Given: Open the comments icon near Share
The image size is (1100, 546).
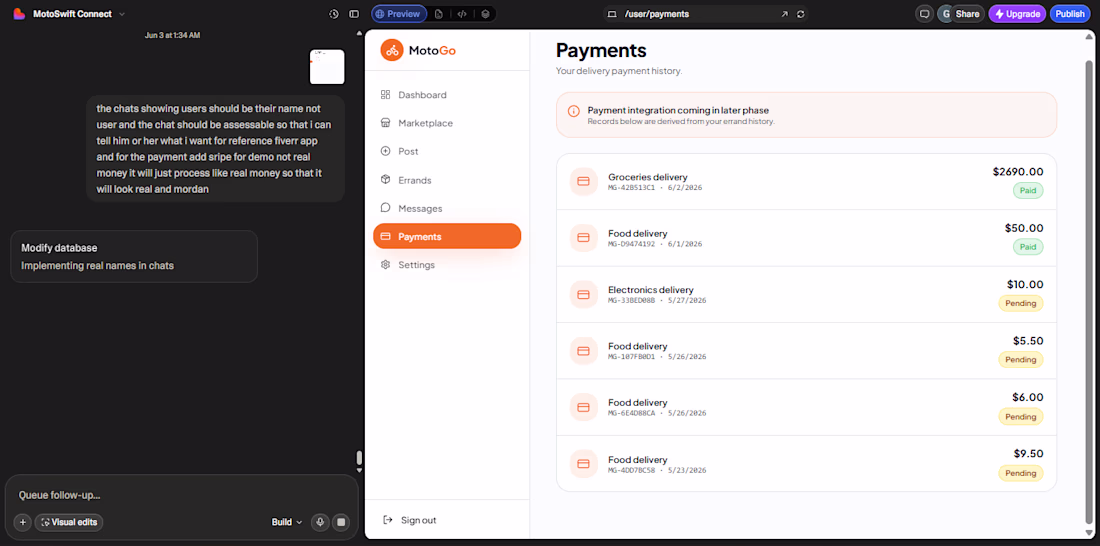Looking at the screenshot, I should 925,14.
